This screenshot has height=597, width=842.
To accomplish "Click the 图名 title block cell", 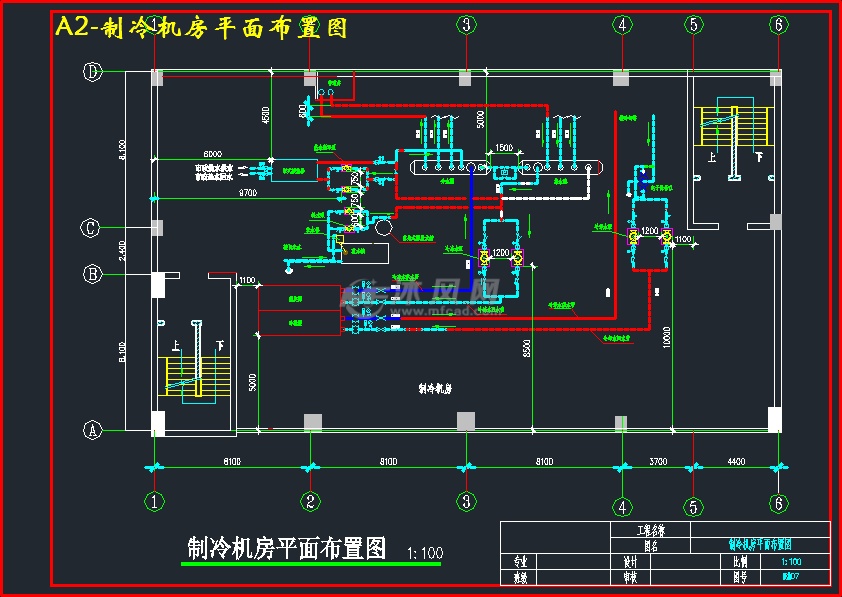I will click(651, 546).
